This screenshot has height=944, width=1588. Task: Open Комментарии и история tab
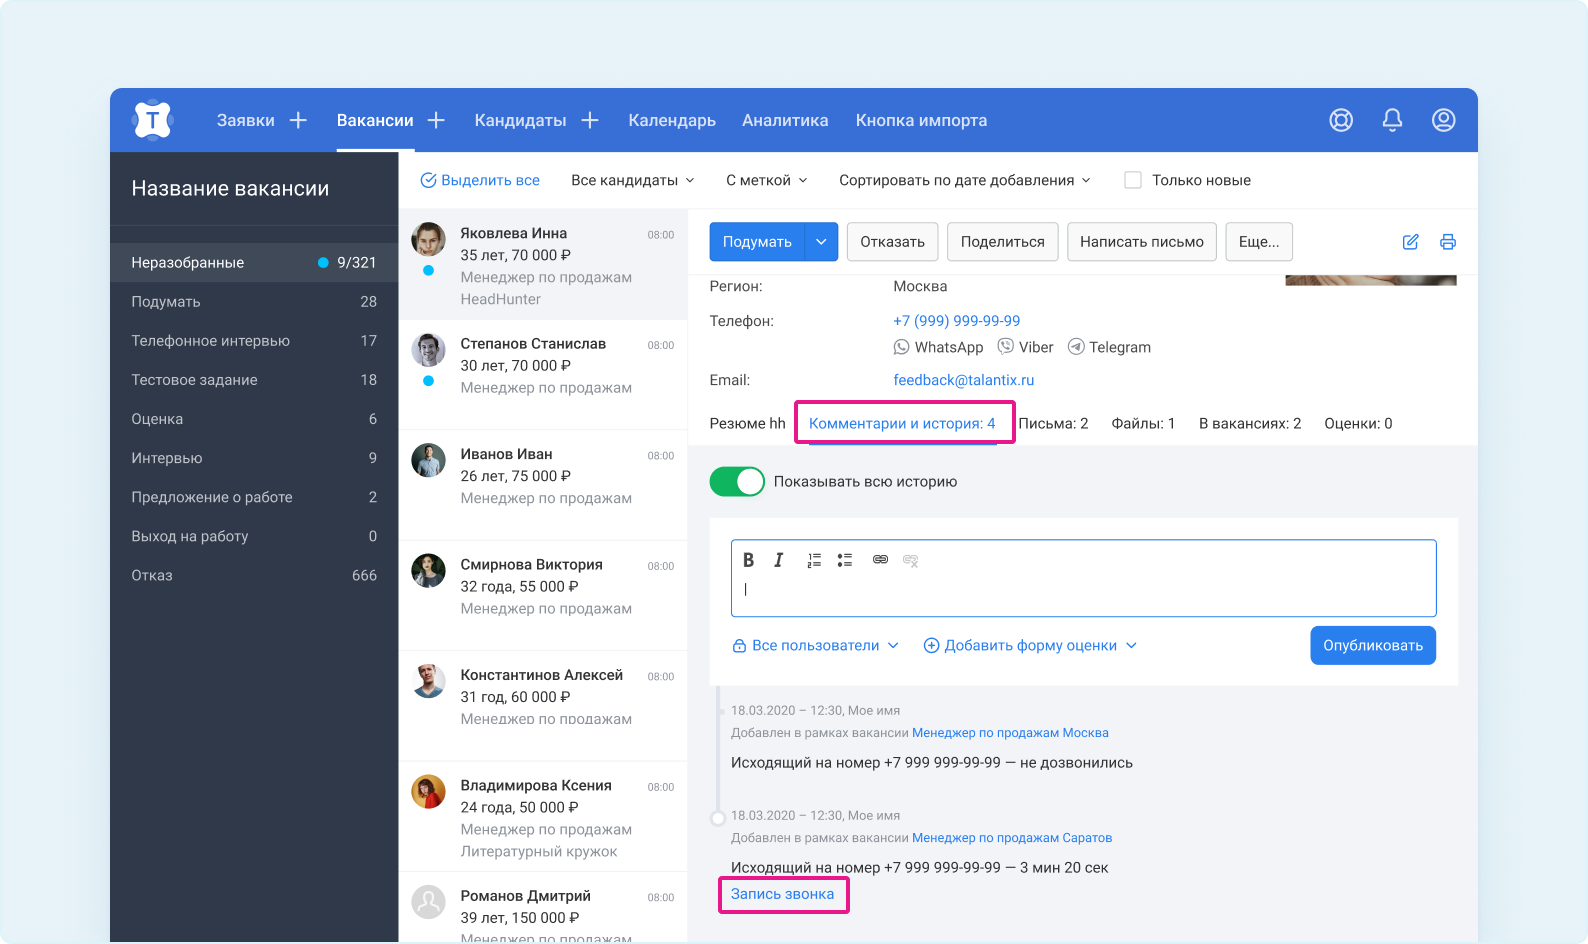coord(902,424)
